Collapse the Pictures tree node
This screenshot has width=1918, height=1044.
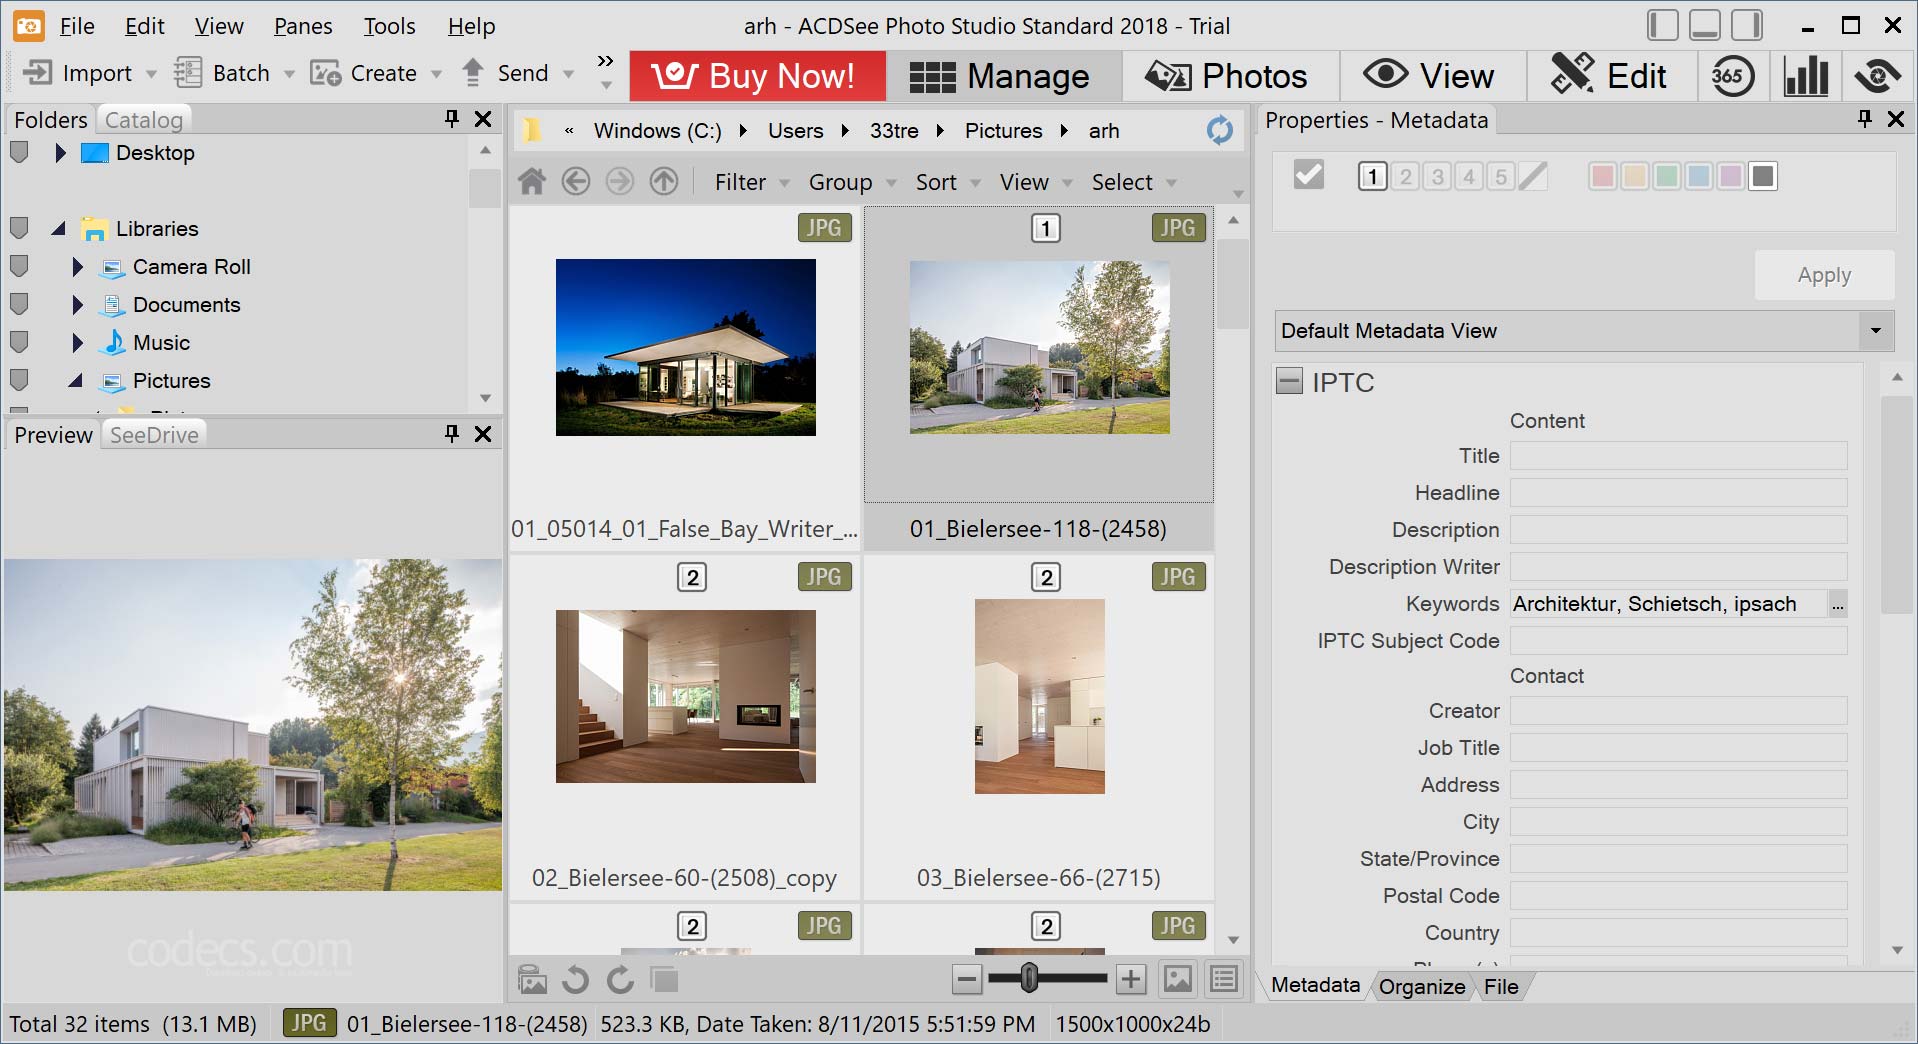(x=76, y=381)
